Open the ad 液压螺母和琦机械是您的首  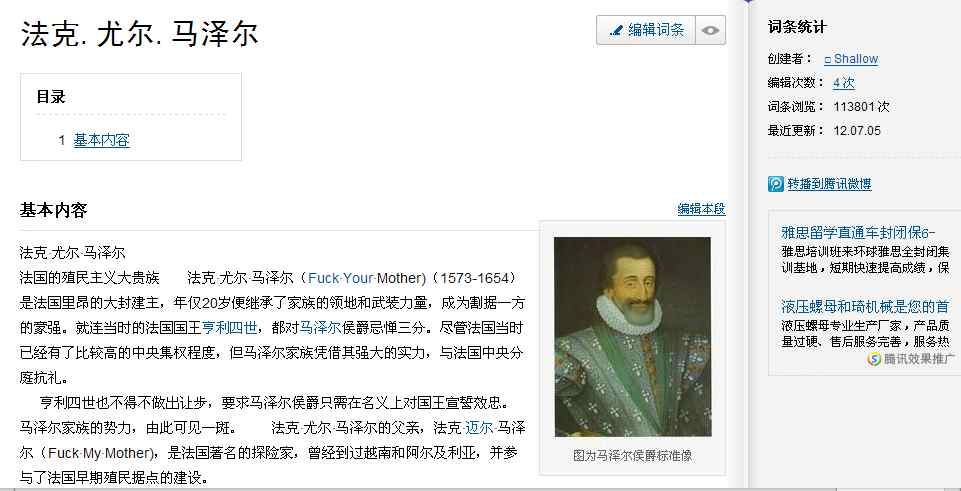pyautogui.click(x=865, y=306)
